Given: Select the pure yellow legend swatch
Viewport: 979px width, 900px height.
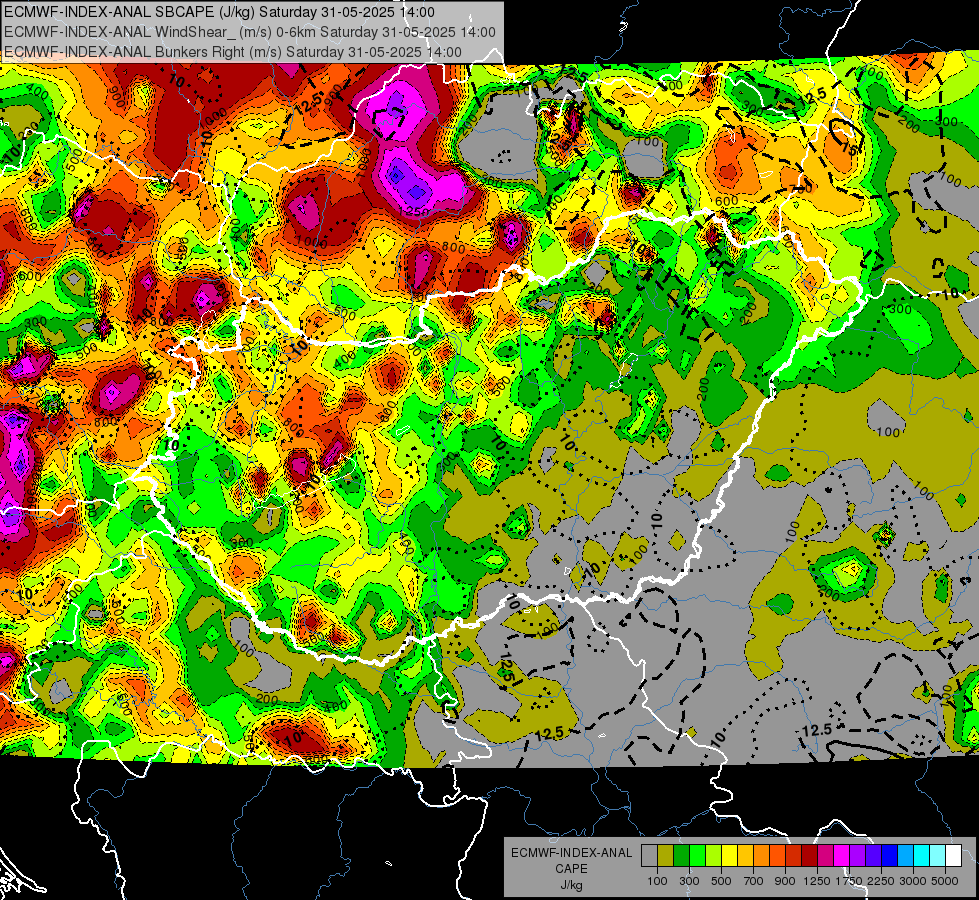Looking at the screenshot, I should pos(729,855).
